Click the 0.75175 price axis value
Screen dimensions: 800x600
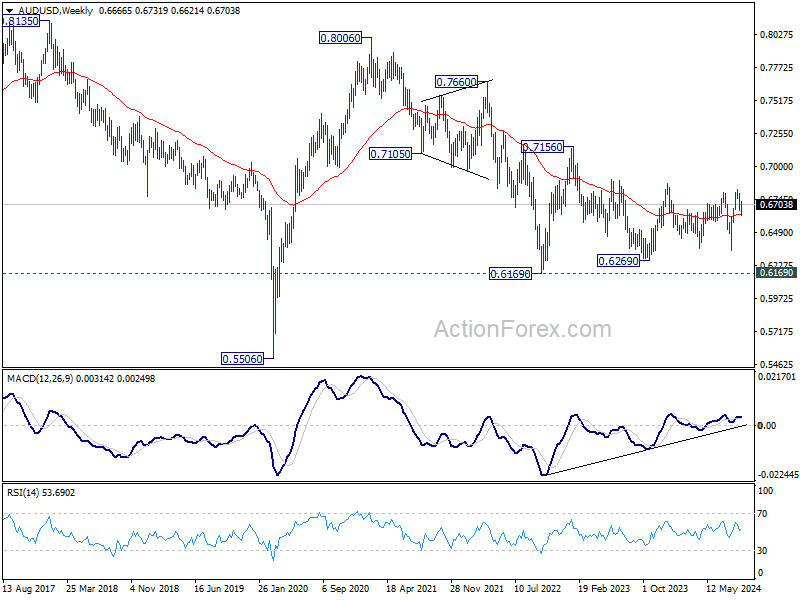(777, 101)
